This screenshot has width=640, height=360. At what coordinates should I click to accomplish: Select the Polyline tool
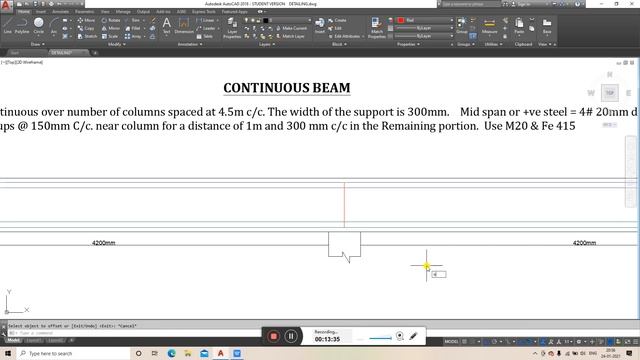(22, 25)
